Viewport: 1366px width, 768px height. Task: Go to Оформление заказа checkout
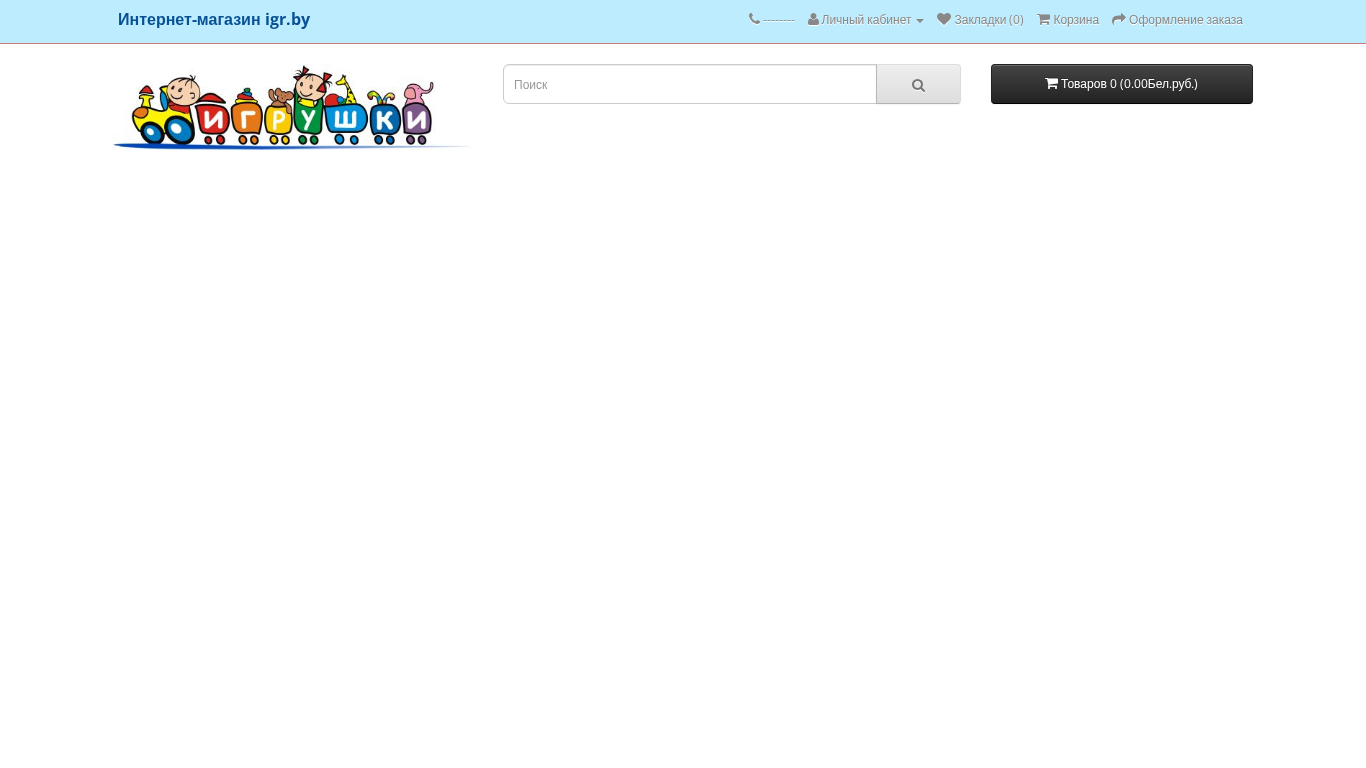1177,20
